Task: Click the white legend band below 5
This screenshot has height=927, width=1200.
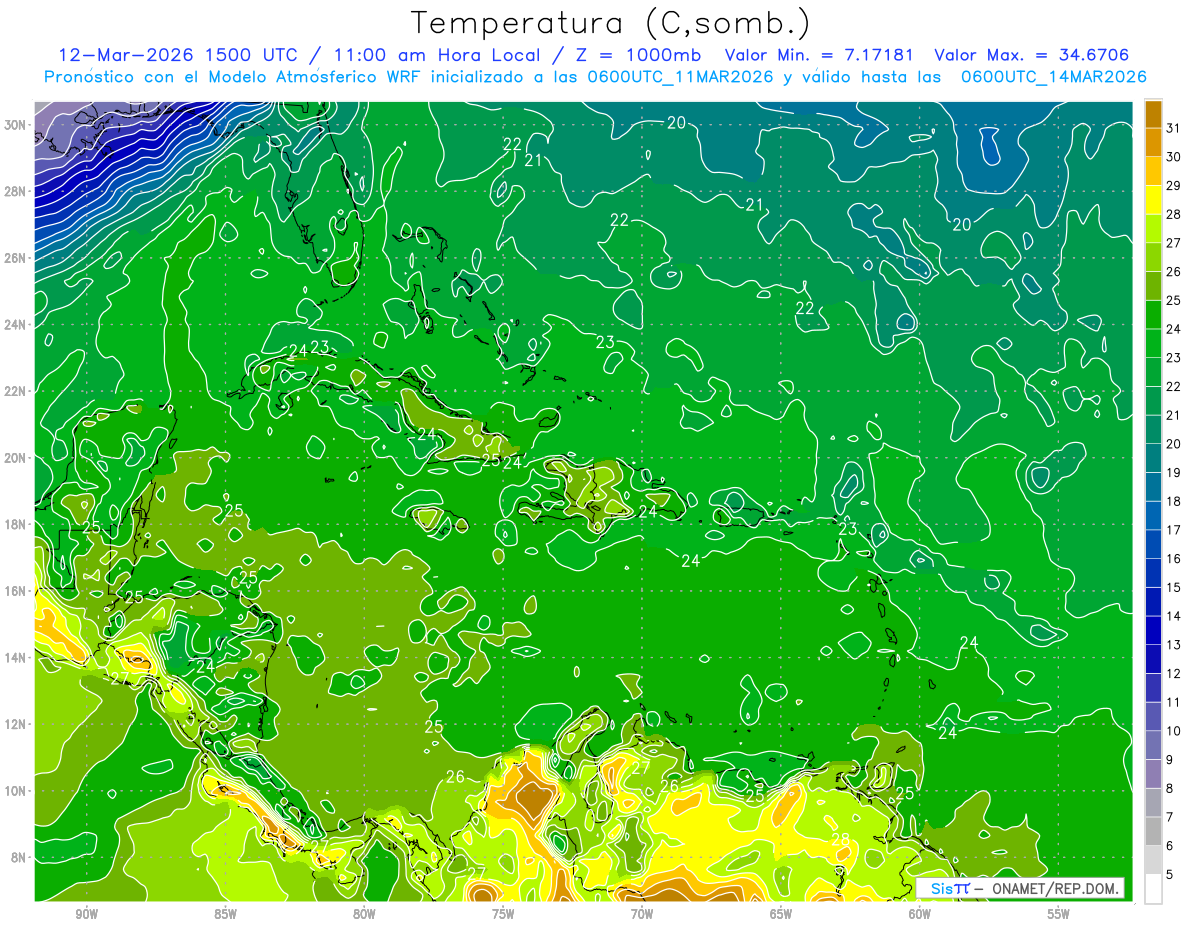Action: 1153,889
